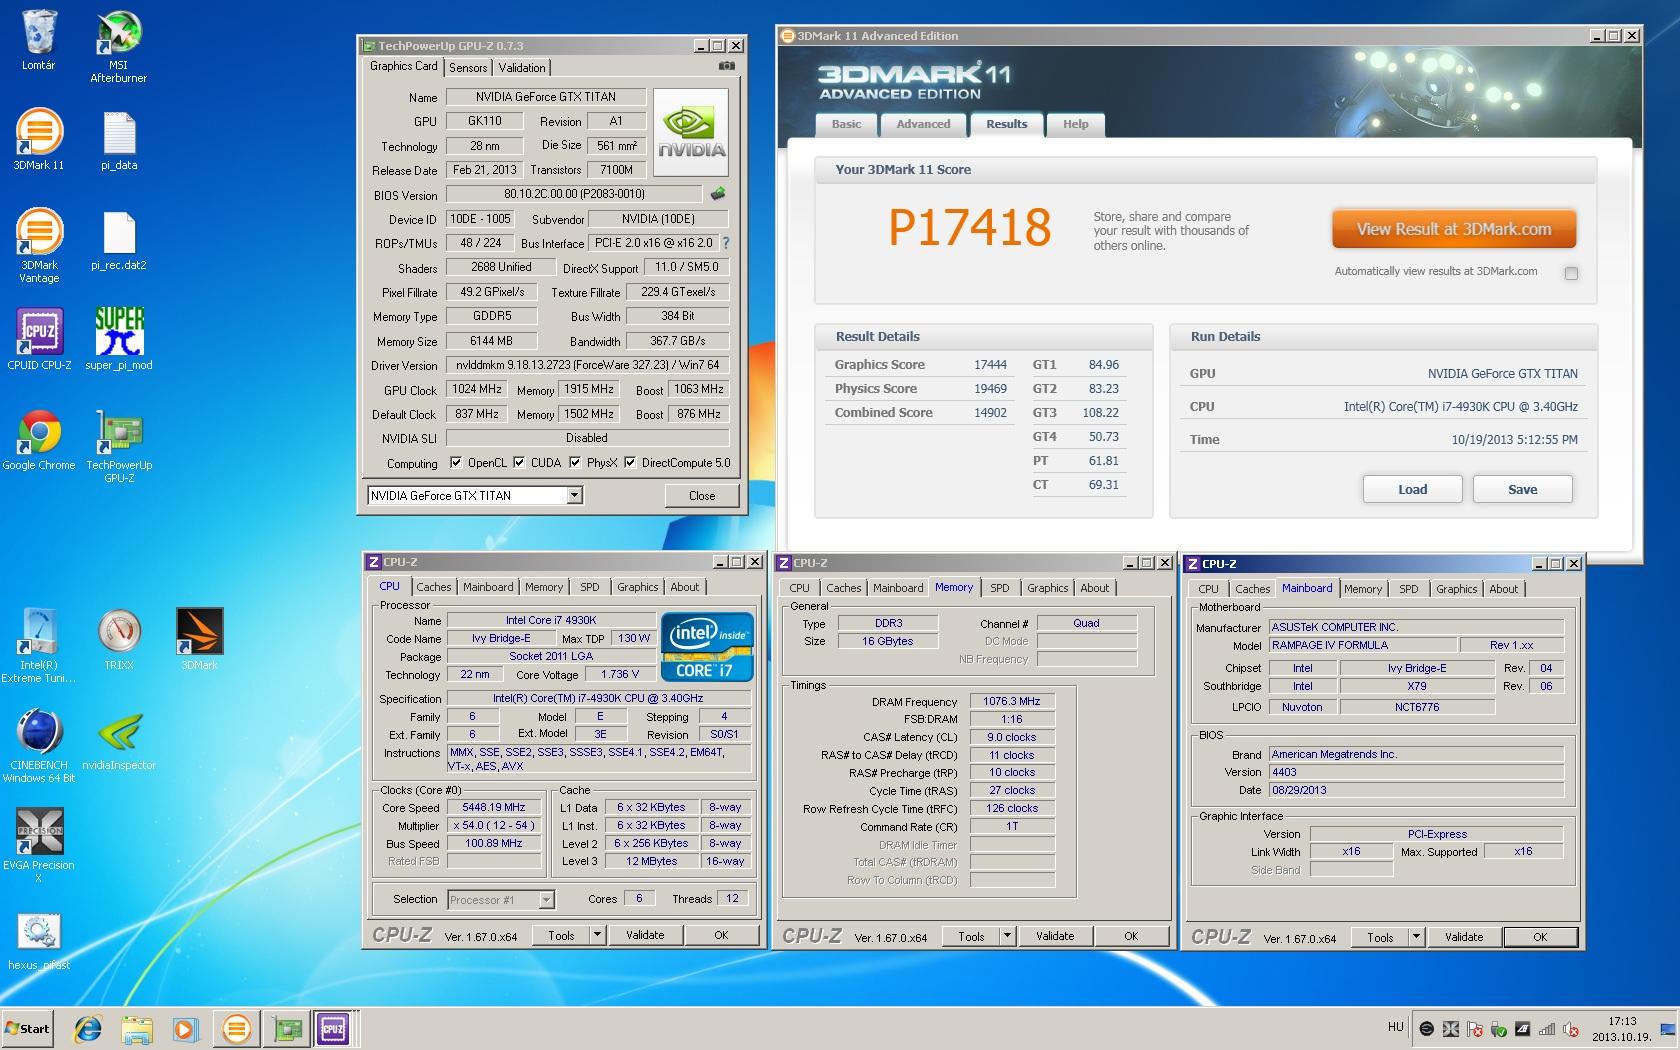The image size is (1680, 1050).
Task: Click the NVIDIA logo in GPU-Z
Action: [690, 133]
